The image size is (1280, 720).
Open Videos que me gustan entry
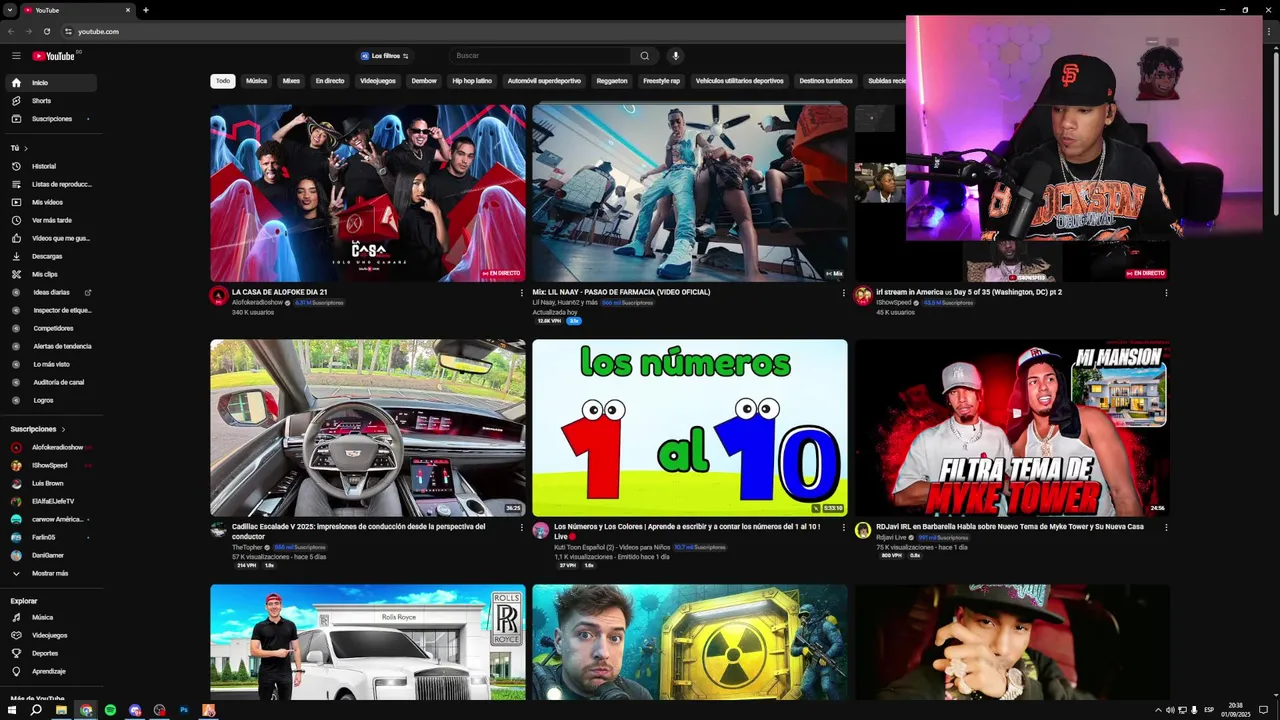[50, 238]
